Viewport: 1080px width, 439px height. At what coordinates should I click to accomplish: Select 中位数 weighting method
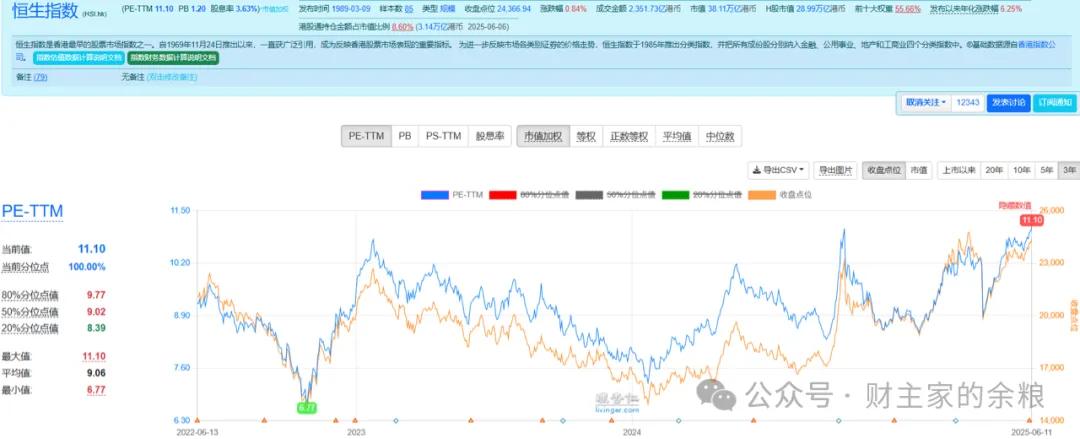coord(720,136)
